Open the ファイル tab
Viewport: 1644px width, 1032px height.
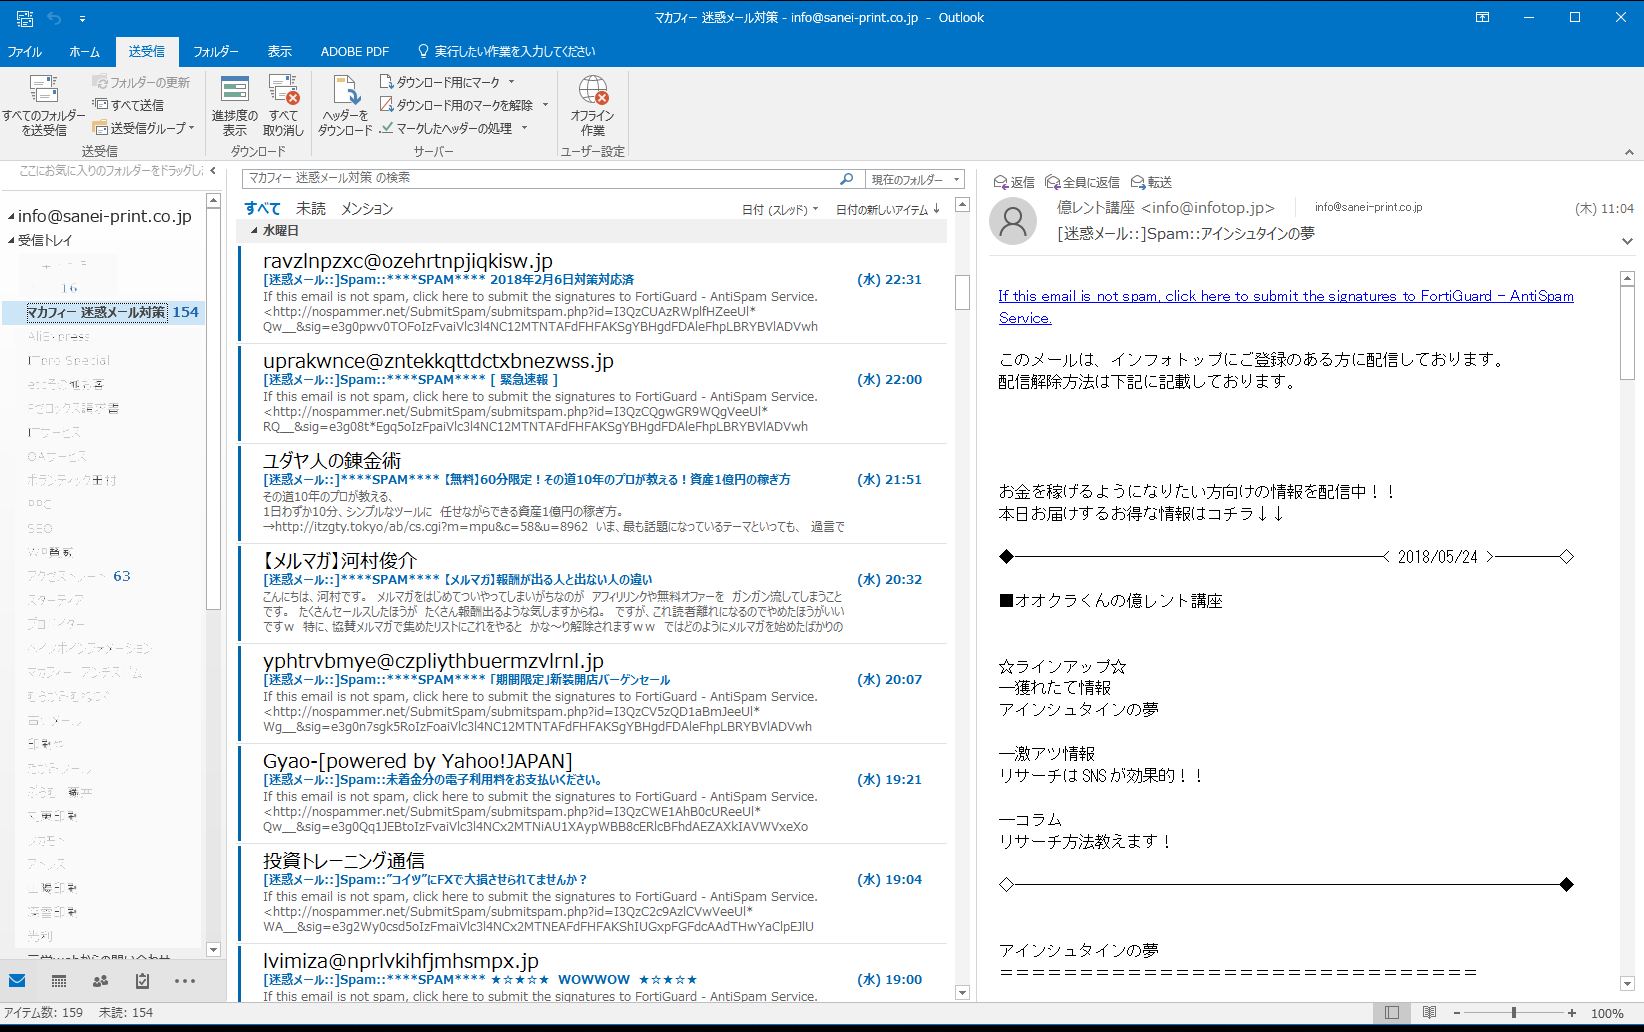tap(25, 51)
